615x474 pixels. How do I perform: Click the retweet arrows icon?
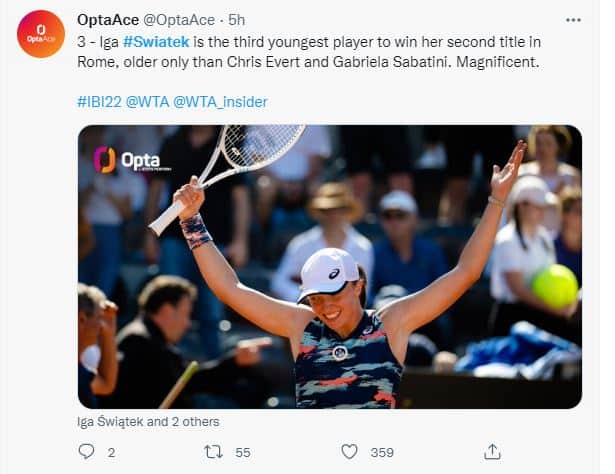[x=213, y=452]
